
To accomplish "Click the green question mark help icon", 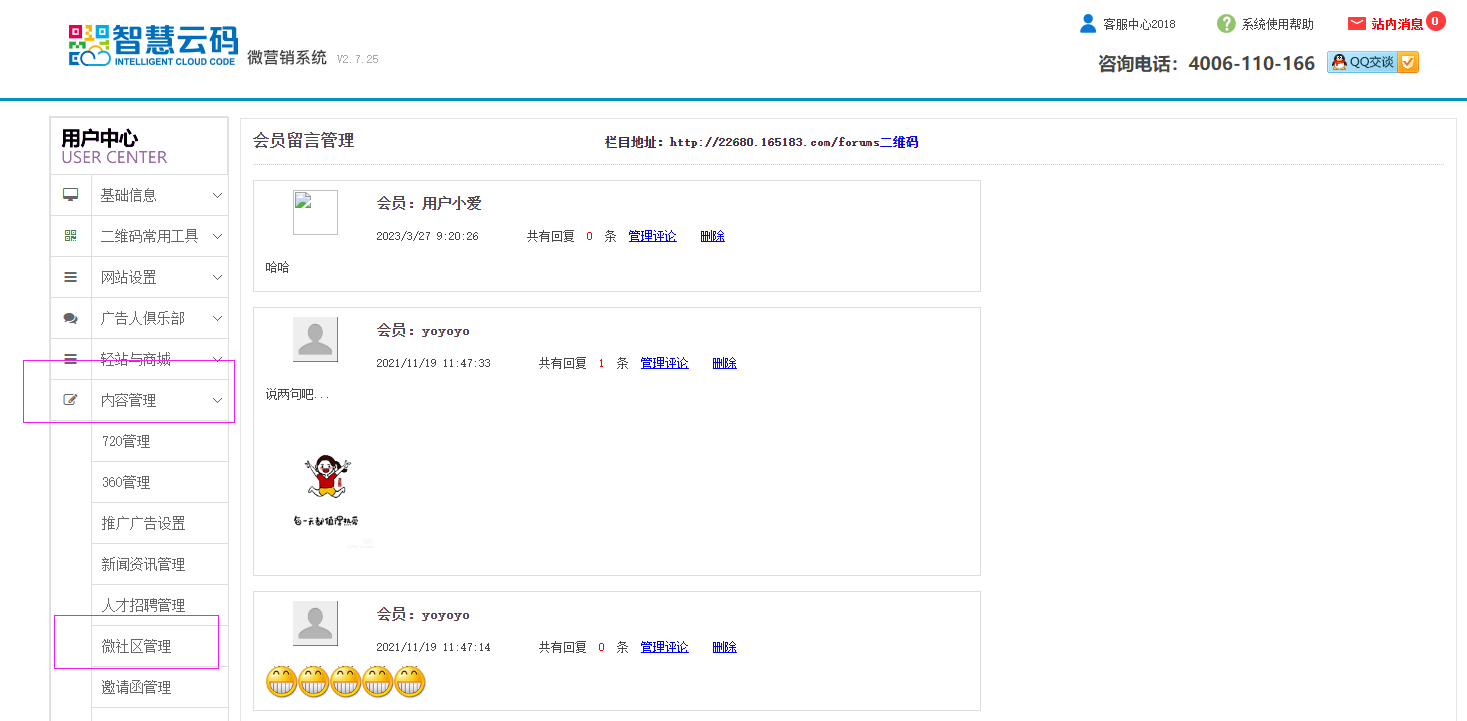I will point(1226,24).
